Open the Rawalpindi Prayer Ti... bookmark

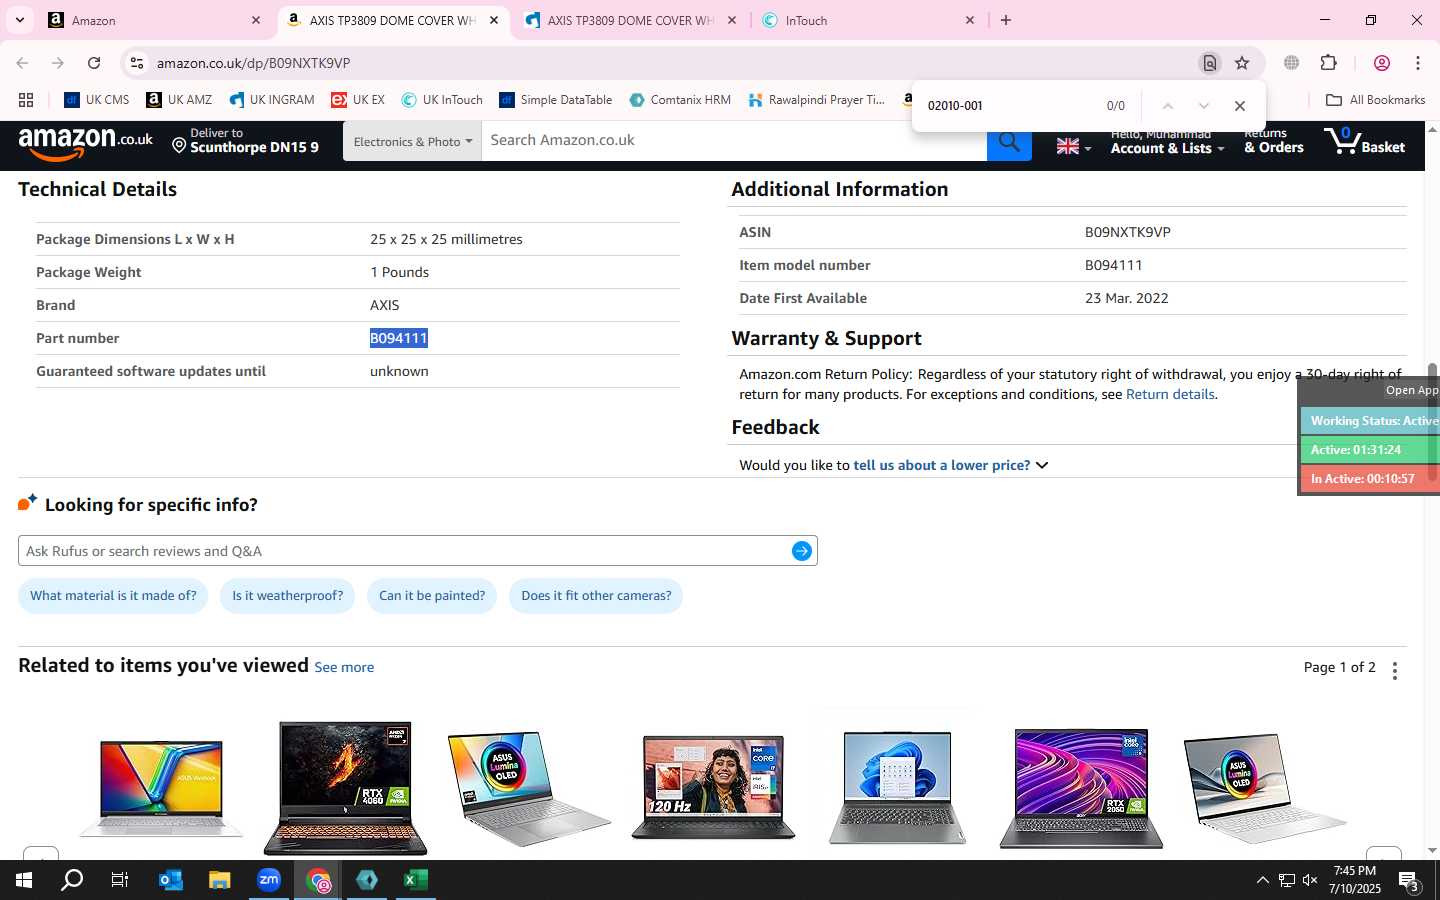816,100
